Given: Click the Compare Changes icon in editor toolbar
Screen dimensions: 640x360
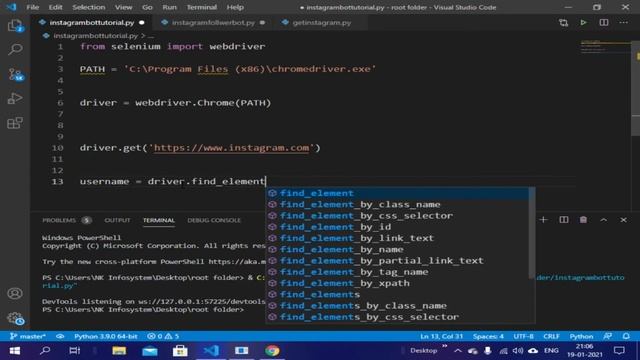Looking at the screenshot, I should 564,23.
